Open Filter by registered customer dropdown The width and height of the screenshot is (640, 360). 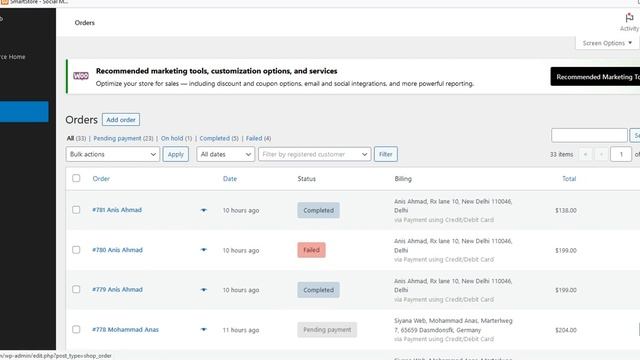point(315,154)
